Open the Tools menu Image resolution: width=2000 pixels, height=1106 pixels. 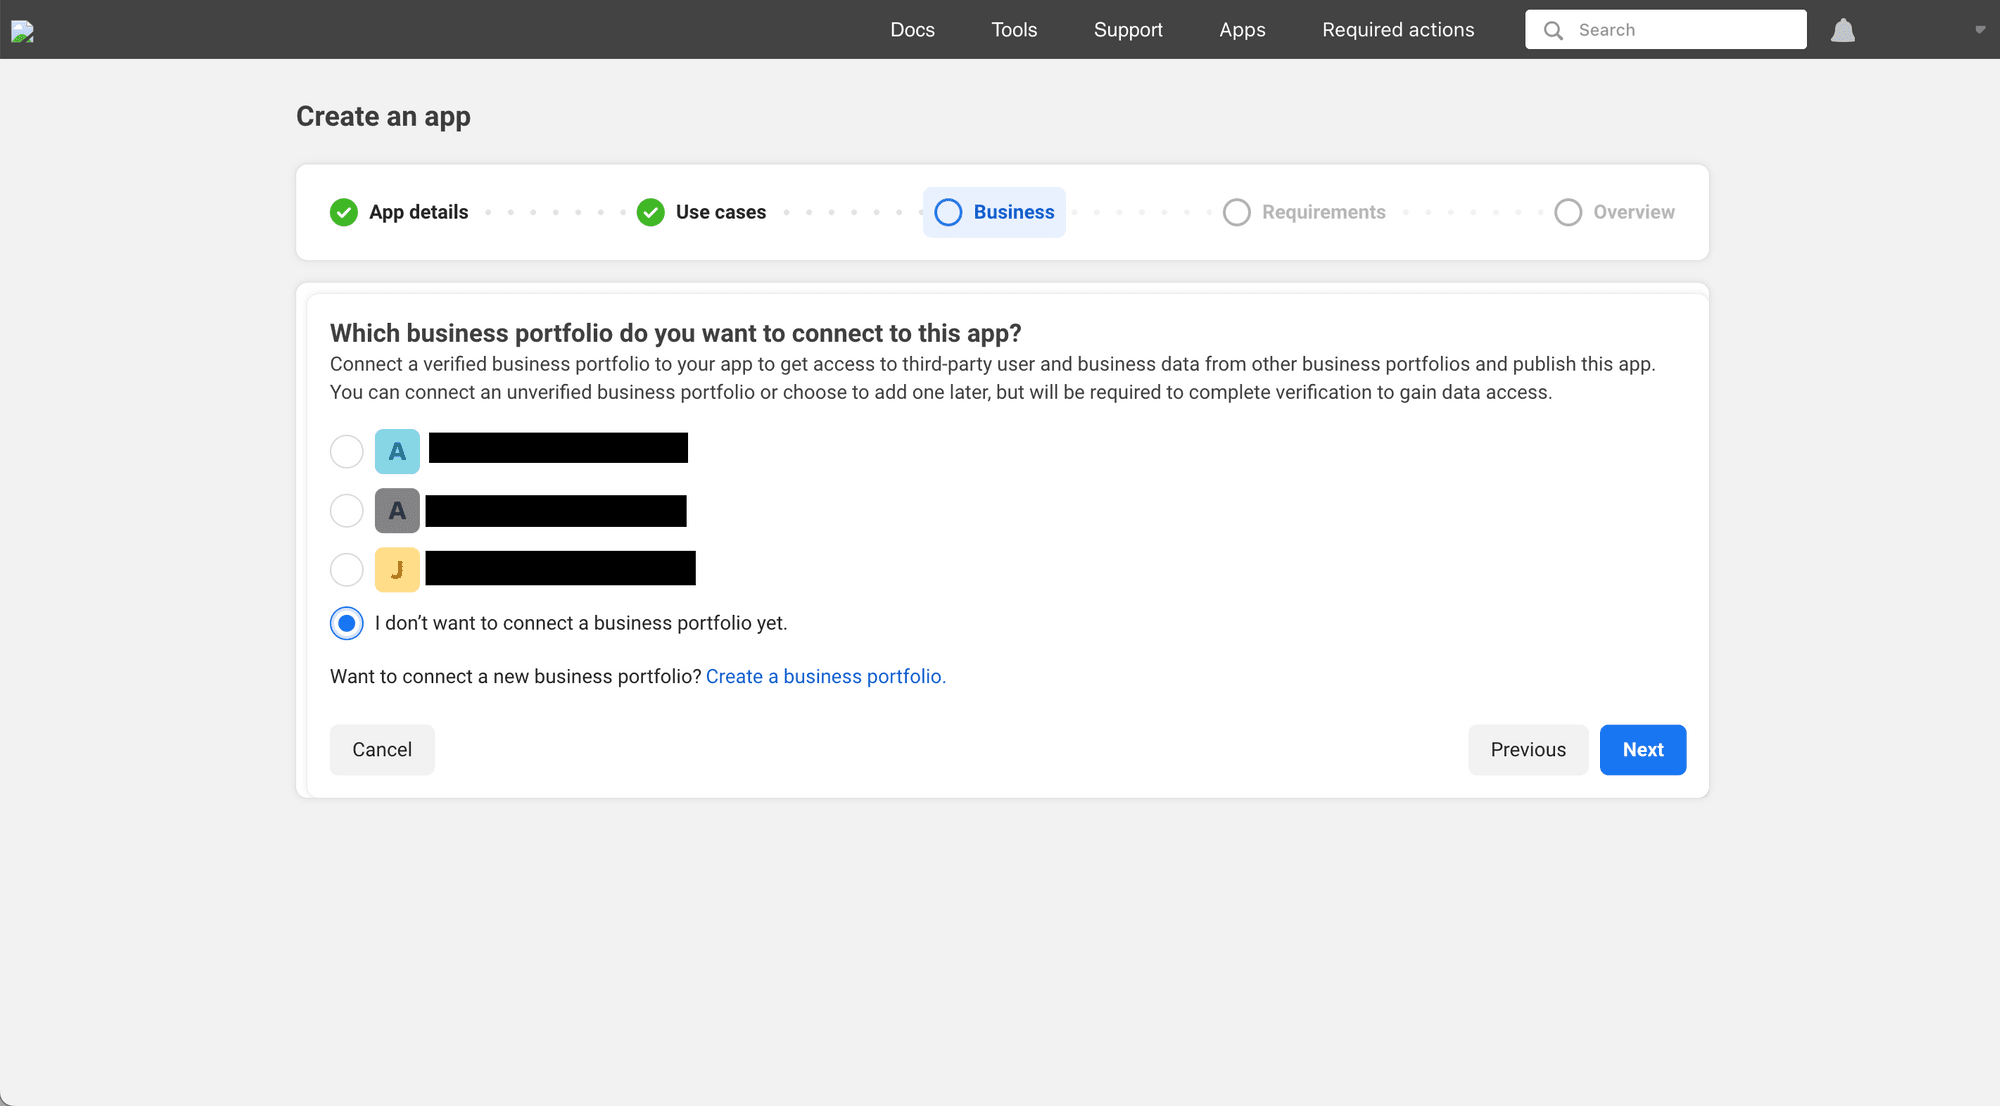[1014, 29]
